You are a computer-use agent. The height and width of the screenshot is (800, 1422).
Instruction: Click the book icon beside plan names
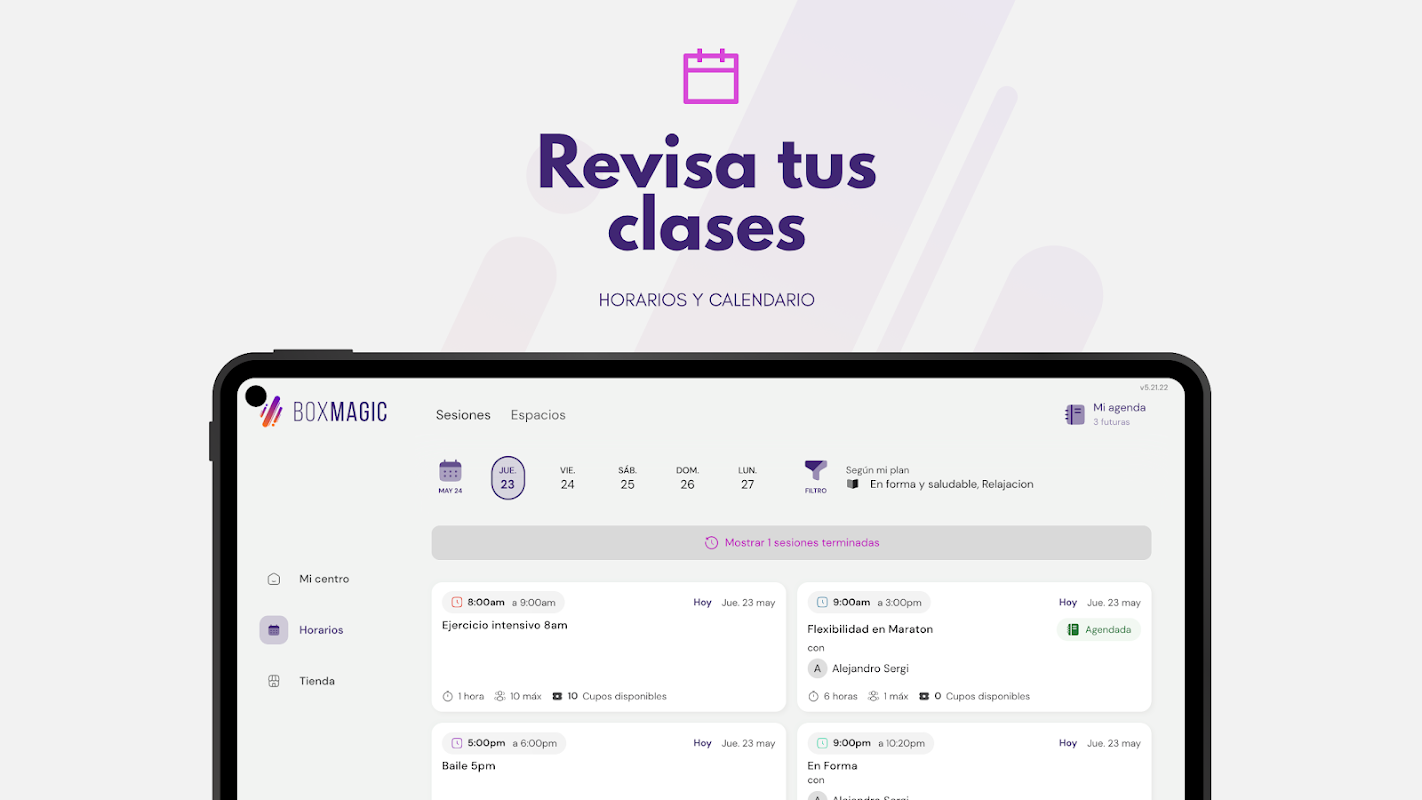pyautogui.click(x=853, y=484)
